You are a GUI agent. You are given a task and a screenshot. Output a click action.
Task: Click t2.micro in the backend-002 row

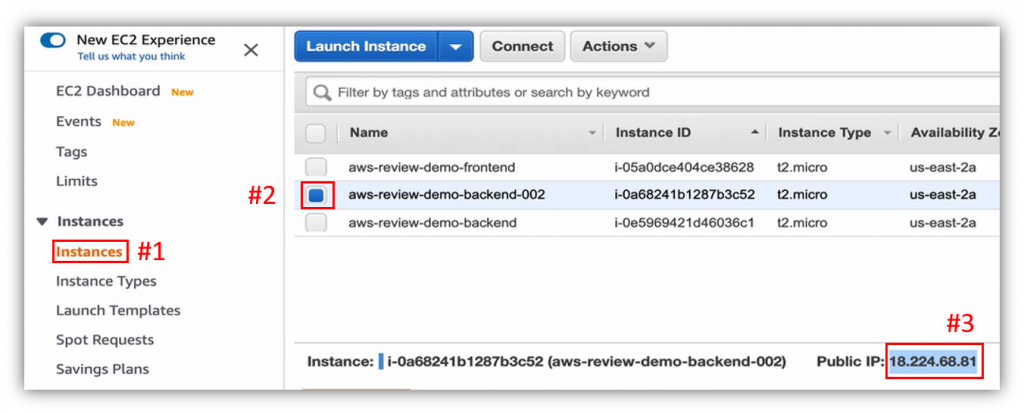click(x=802, y=195)
